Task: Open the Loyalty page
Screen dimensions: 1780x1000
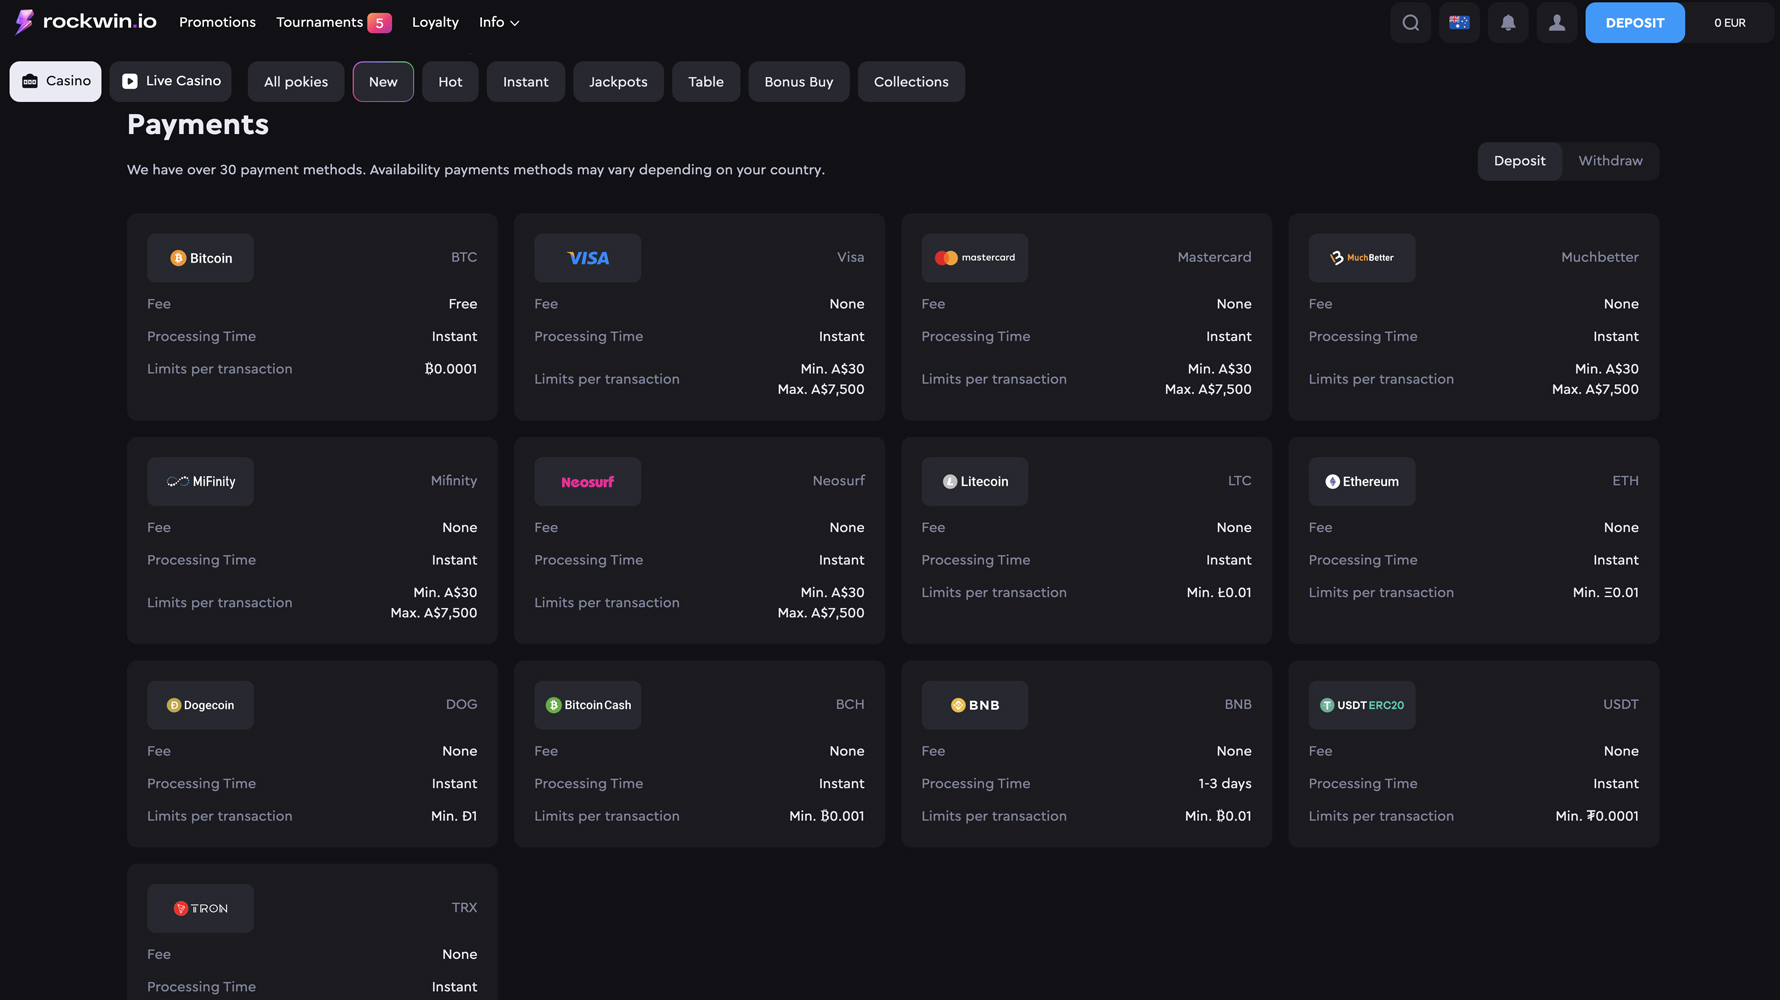Action: pyautogui.click(x=435, y=22)
